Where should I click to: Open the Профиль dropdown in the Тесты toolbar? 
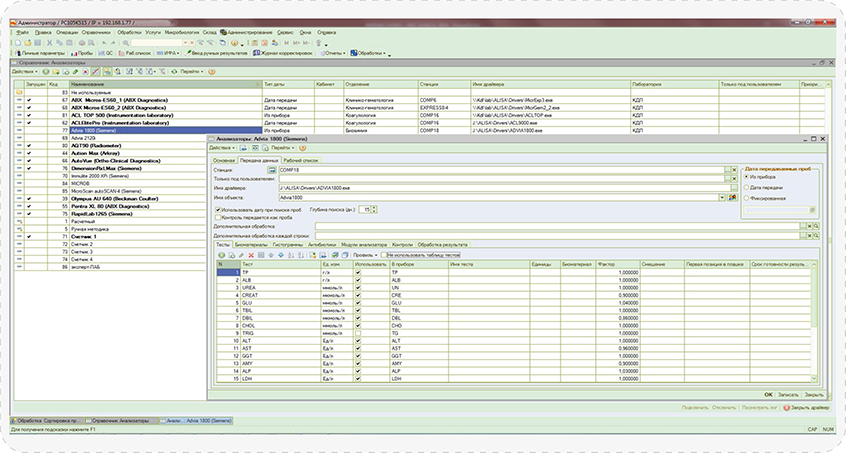[x=365, y=255]
